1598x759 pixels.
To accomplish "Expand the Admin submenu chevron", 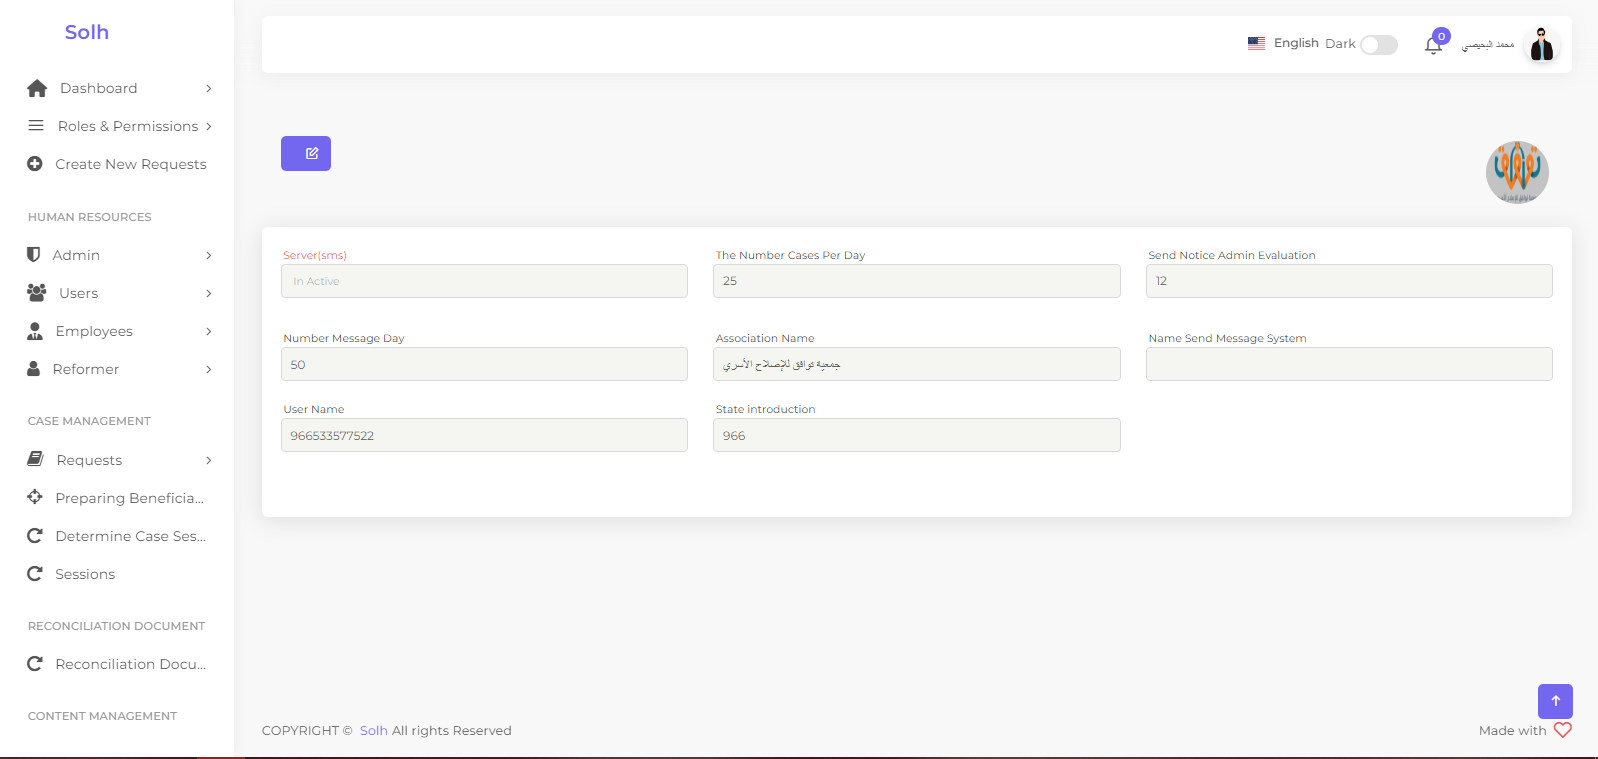I will (x=208, y=256).
